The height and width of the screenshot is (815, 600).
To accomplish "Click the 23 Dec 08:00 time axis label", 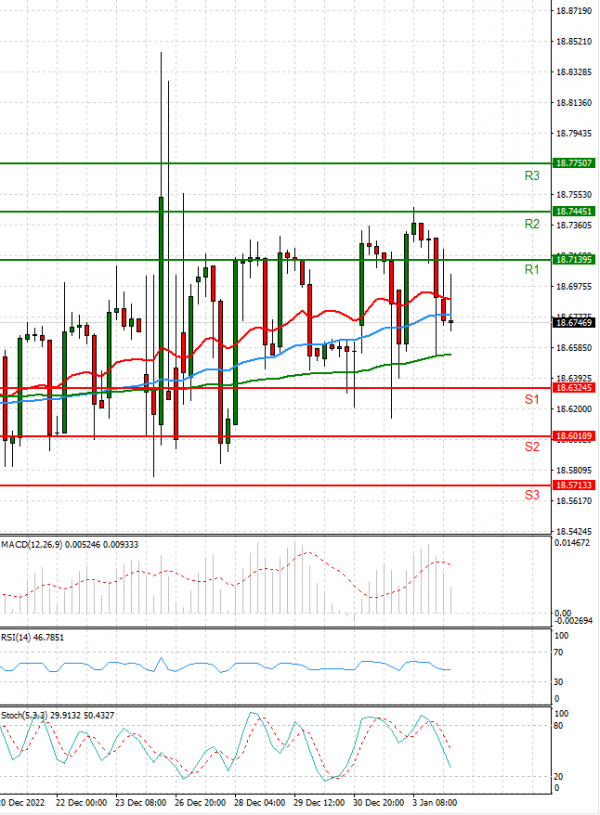I will (141, 803).
